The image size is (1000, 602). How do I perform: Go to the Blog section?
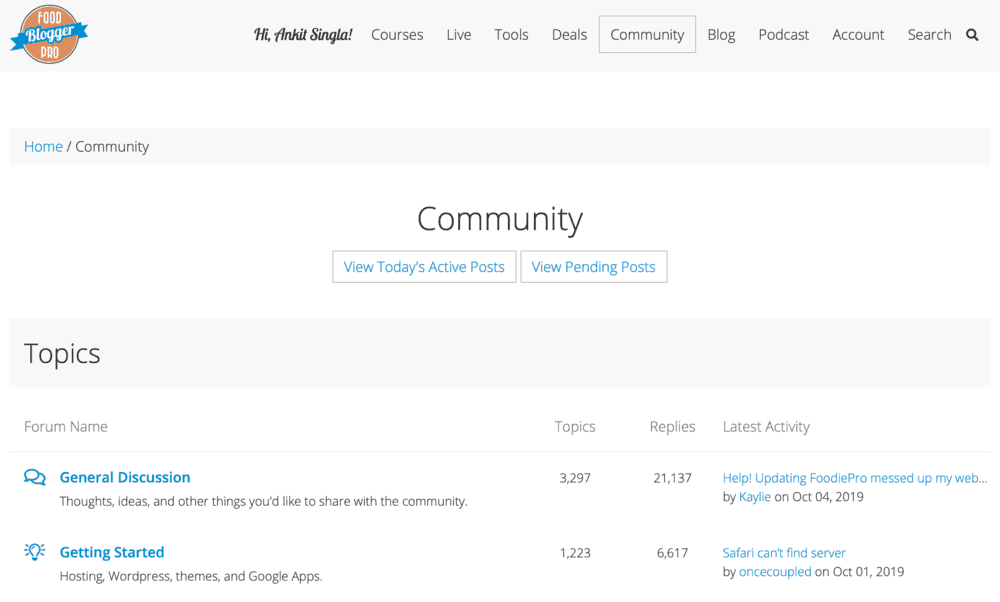pos(721,34)
